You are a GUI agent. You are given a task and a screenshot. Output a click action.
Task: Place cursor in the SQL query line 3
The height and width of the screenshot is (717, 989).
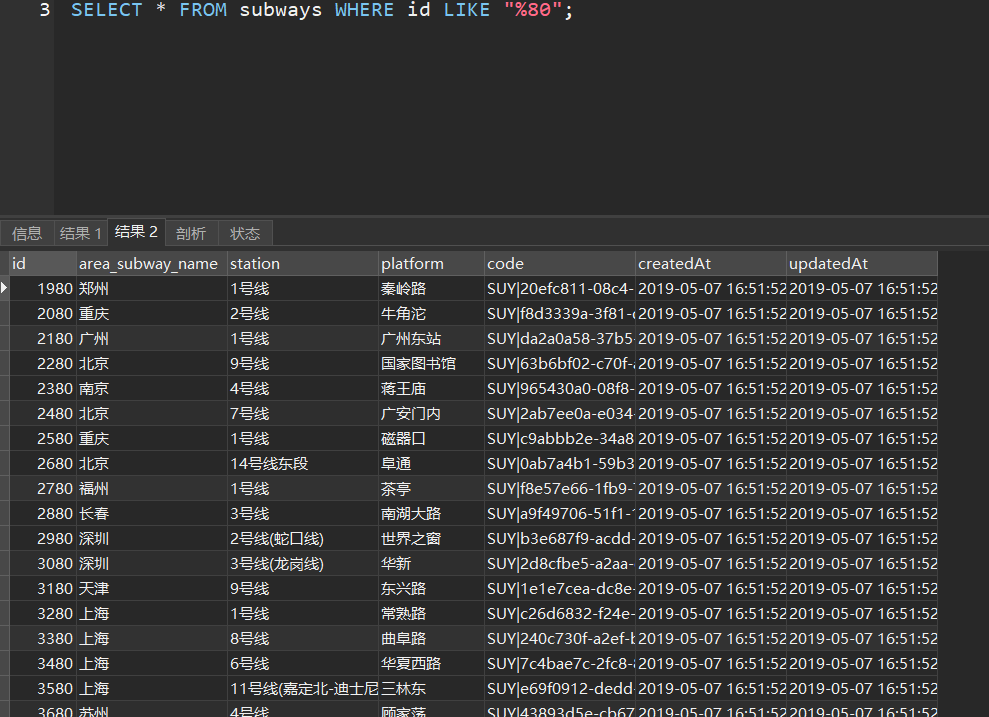click(322, 10)
